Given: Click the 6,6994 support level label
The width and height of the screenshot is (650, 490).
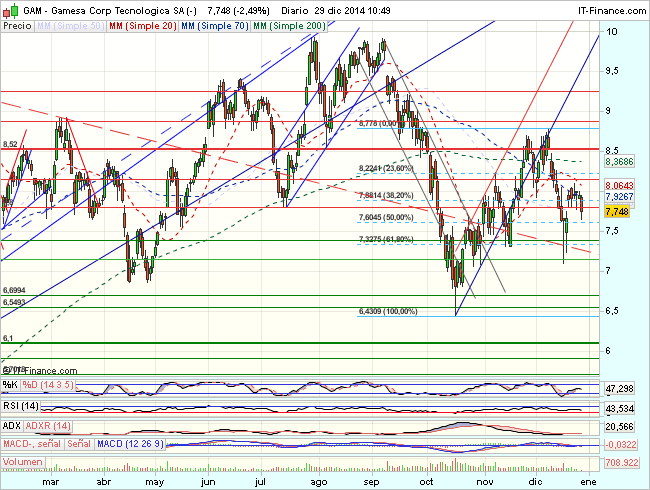Looking at the screenshot, I should point(14,291).
